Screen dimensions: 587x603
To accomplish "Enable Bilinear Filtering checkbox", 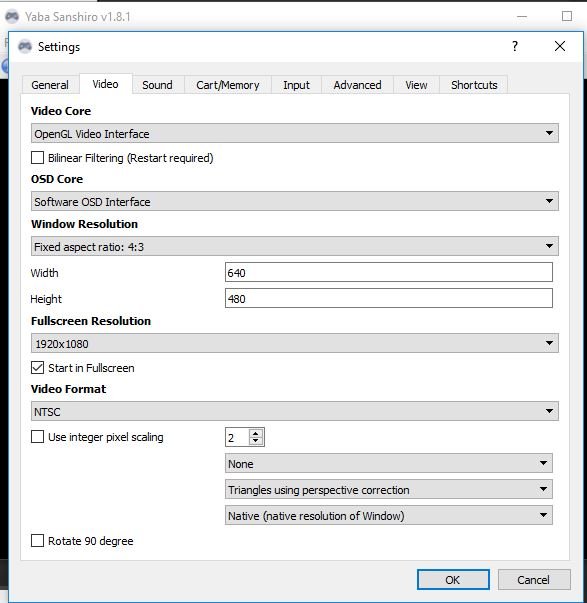I will 37,158.
